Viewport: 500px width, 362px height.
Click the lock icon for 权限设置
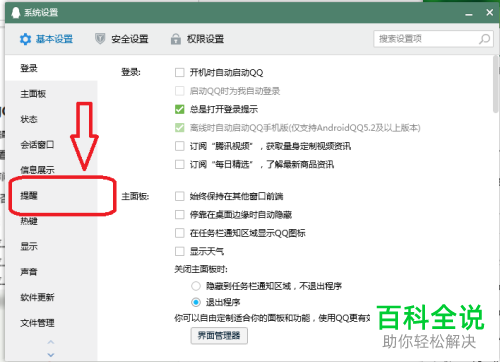176,39
